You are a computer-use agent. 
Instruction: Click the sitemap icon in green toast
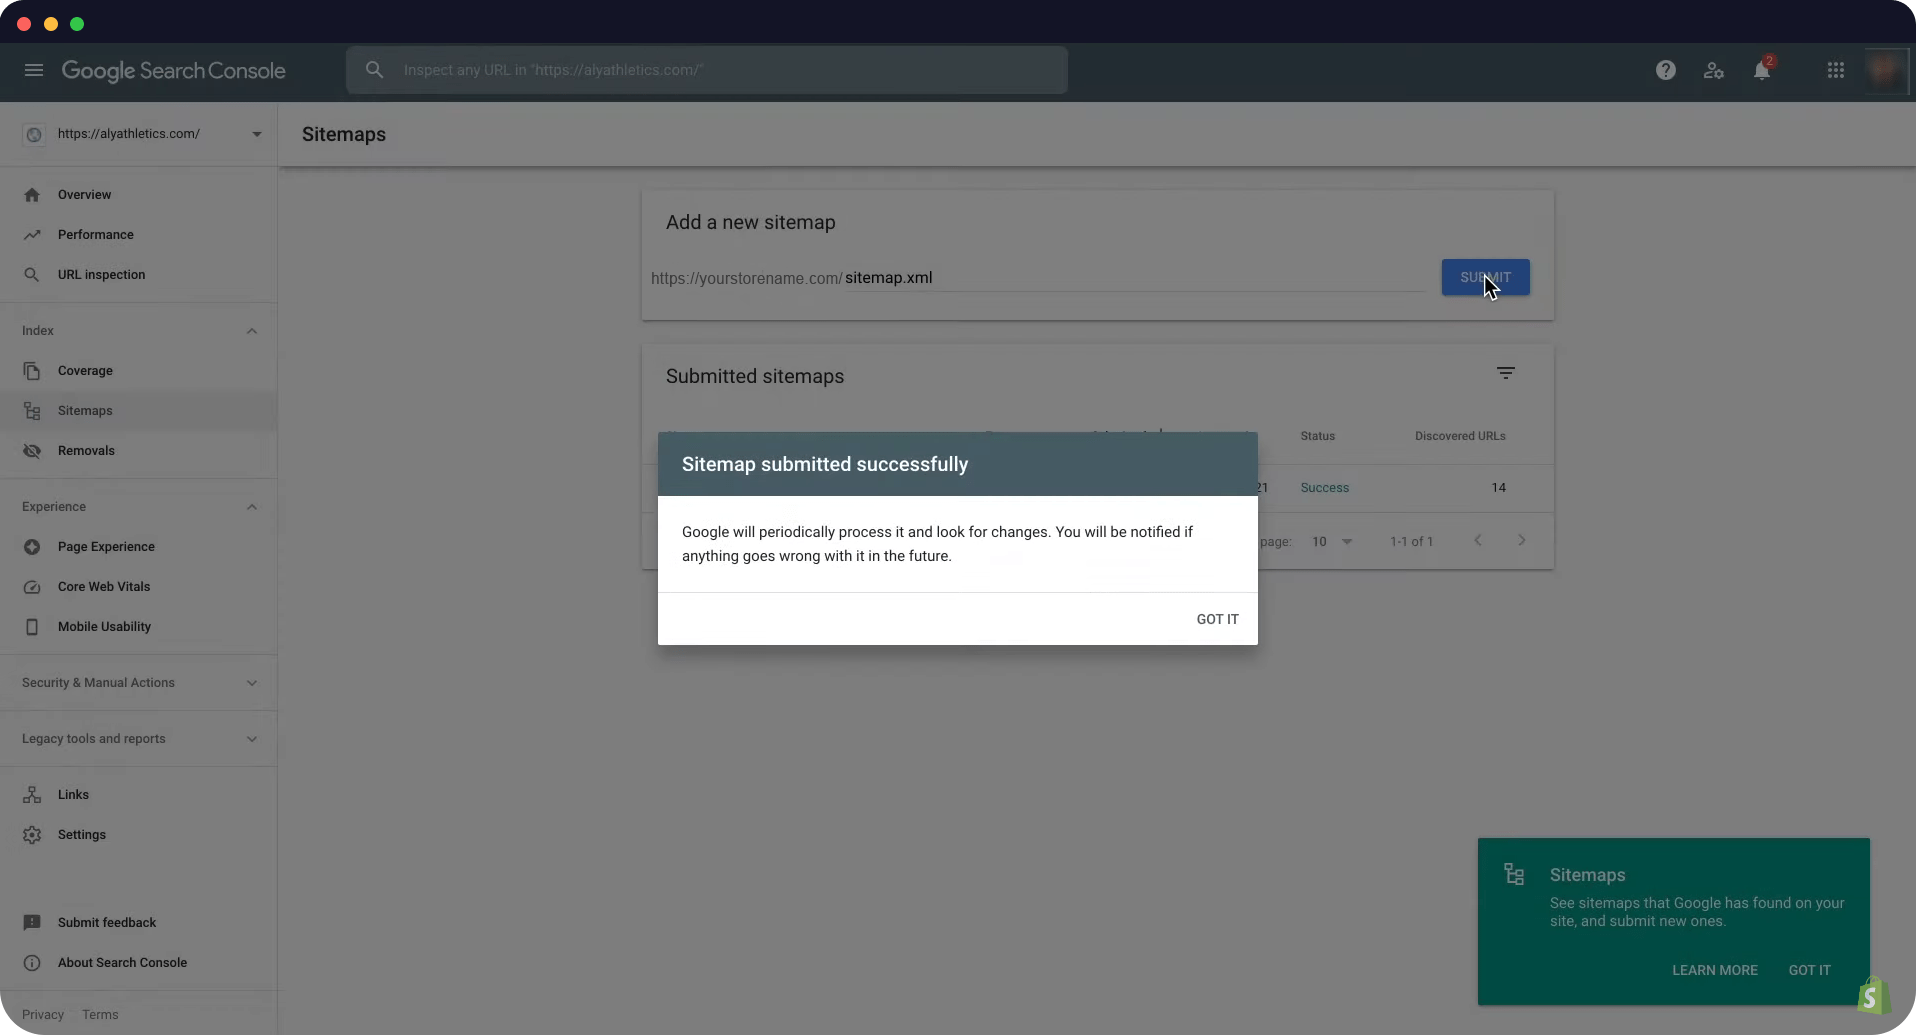[1514, 875]
